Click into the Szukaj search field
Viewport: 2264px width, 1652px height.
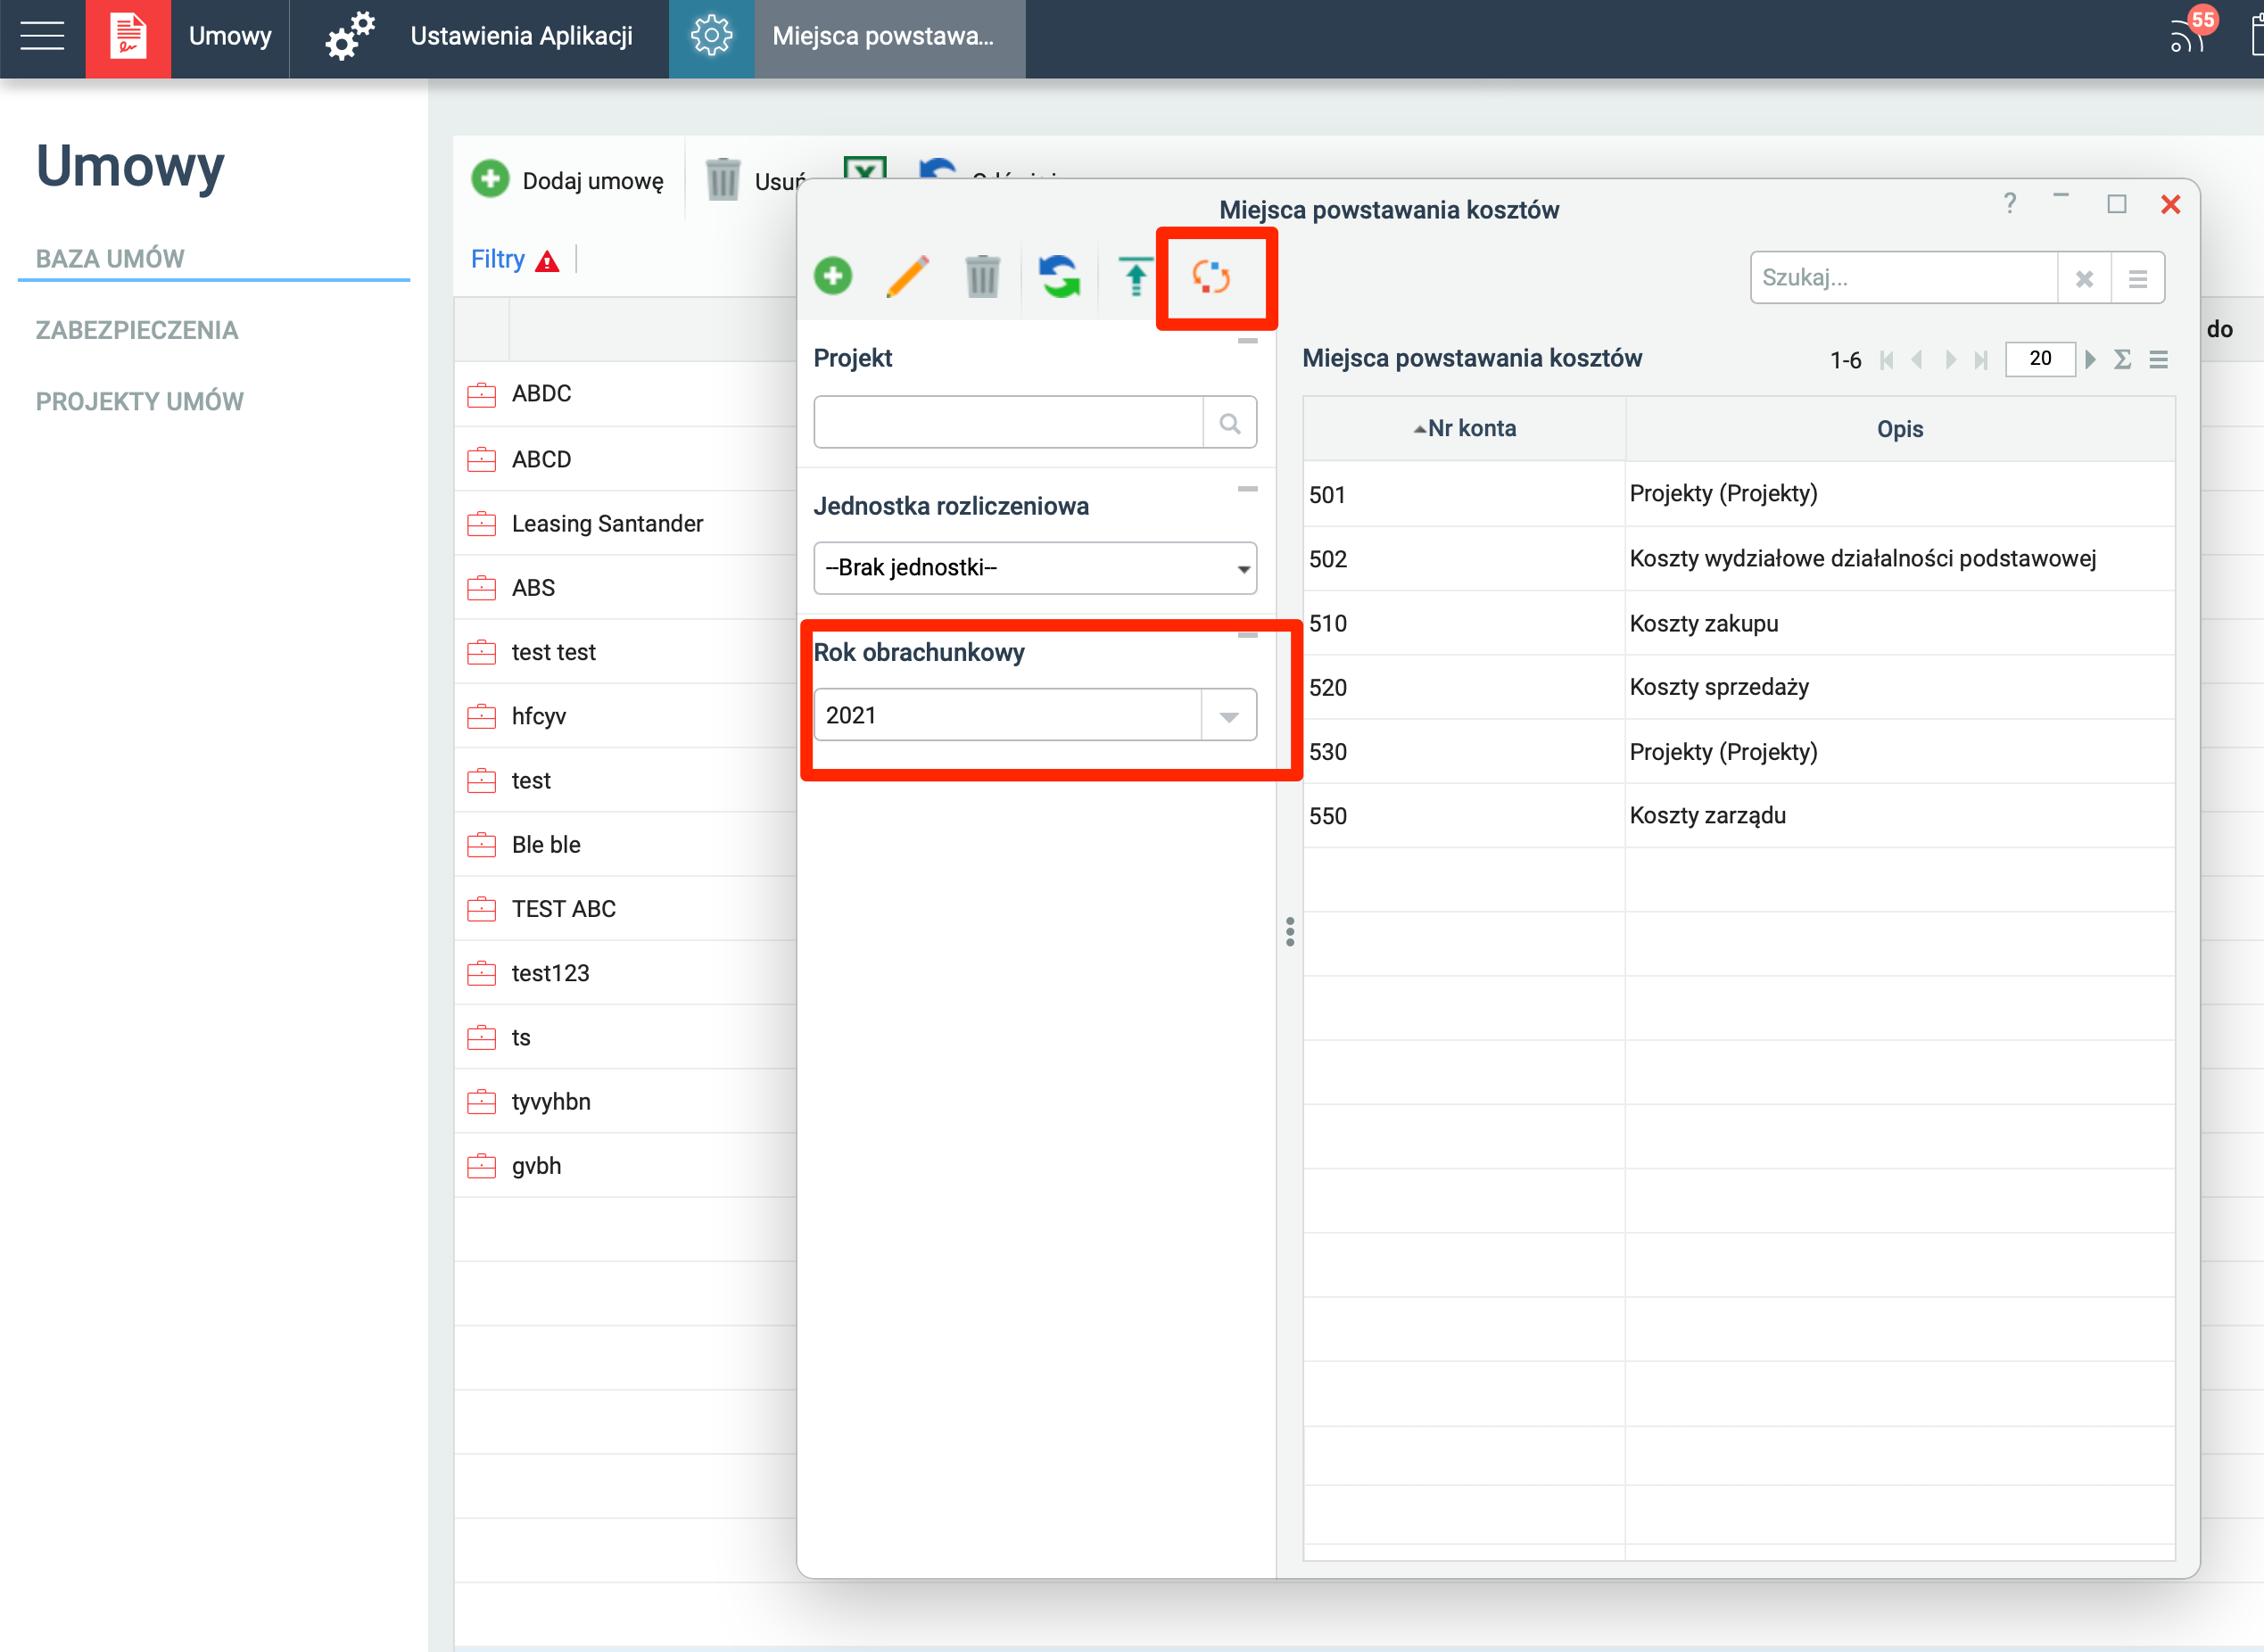coord(1903,278)
